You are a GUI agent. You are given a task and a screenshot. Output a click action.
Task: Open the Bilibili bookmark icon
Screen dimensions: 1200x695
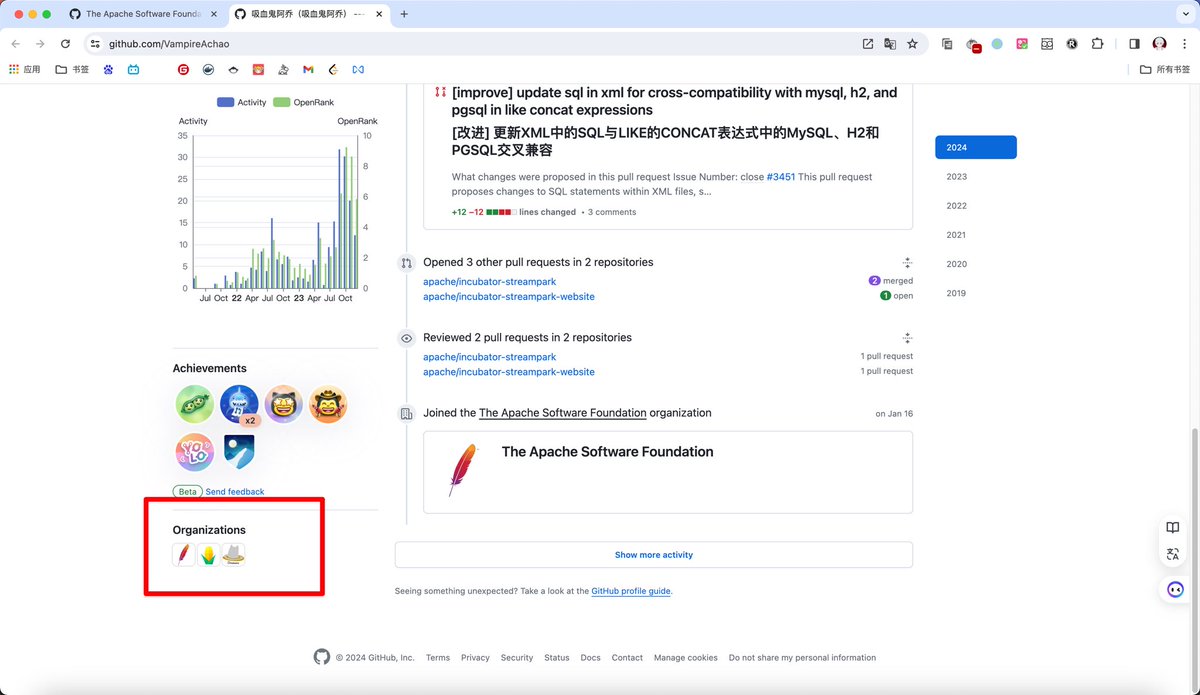(x=133, y=69)
